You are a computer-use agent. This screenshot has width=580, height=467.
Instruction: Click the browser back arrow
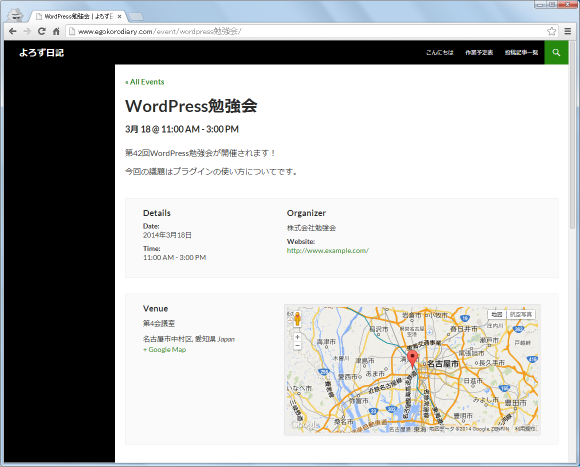click(x=13, y=31)
